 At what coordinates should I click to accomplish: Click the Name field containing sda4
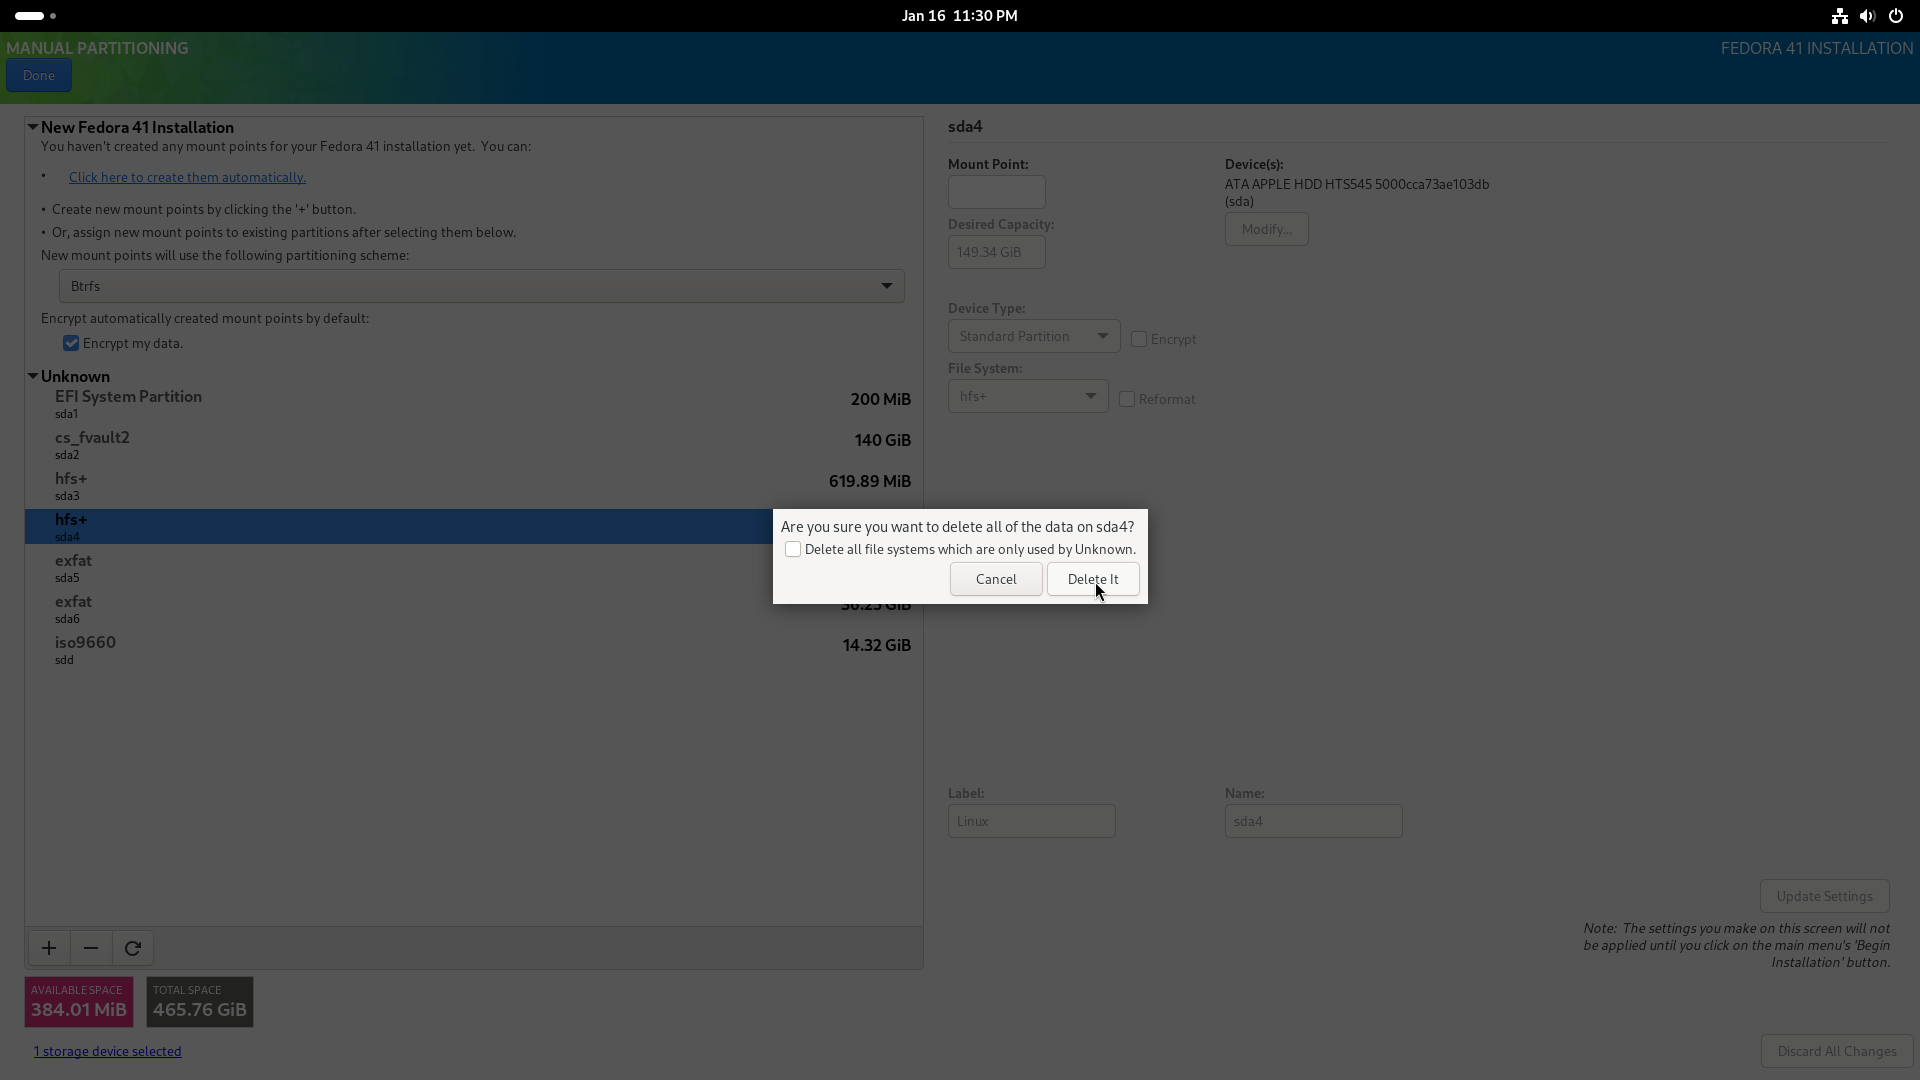(1314, 821)
